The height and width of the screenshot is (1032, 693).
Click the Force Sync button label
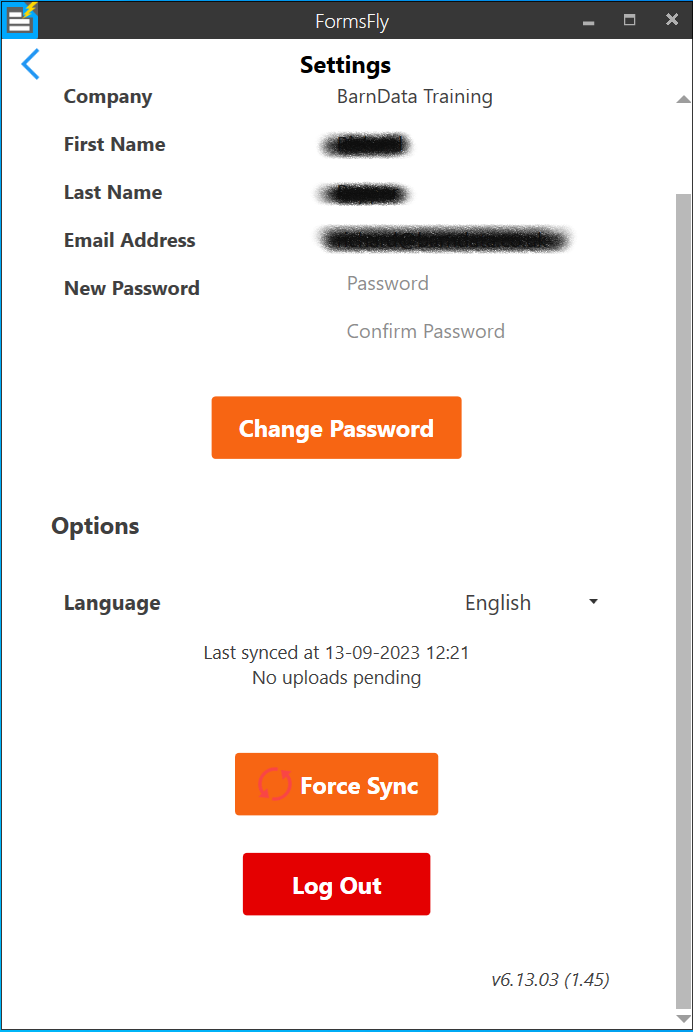359,786
